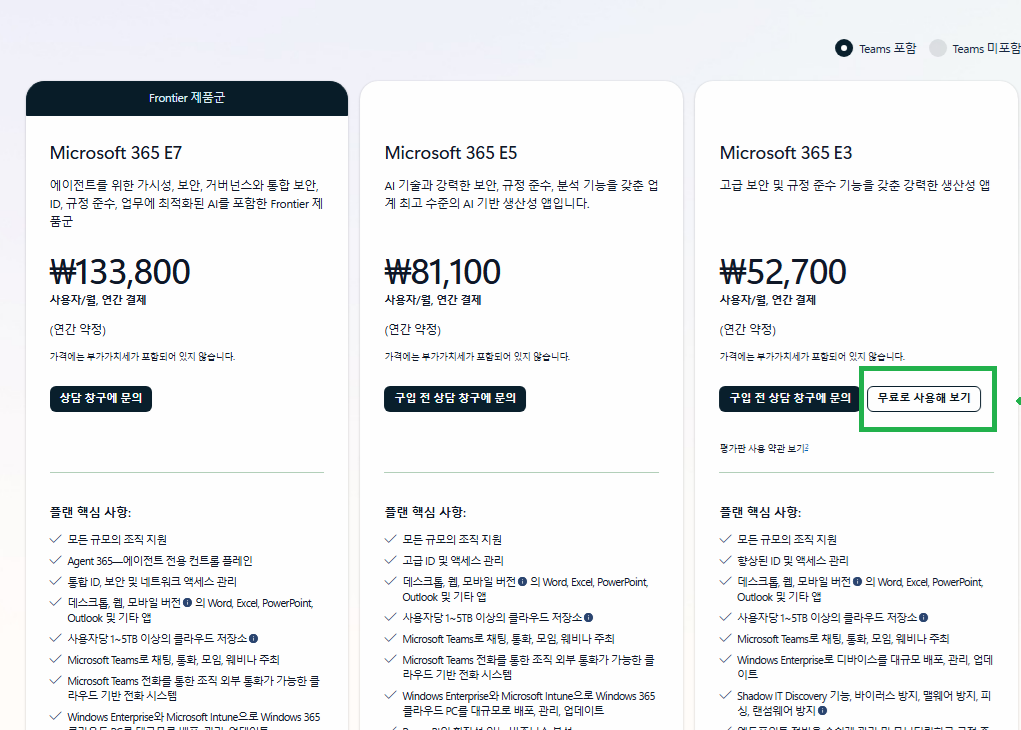Open info icon beside E5 '데스크톱, 웹, 모바일 버전'

pos(522,582)
